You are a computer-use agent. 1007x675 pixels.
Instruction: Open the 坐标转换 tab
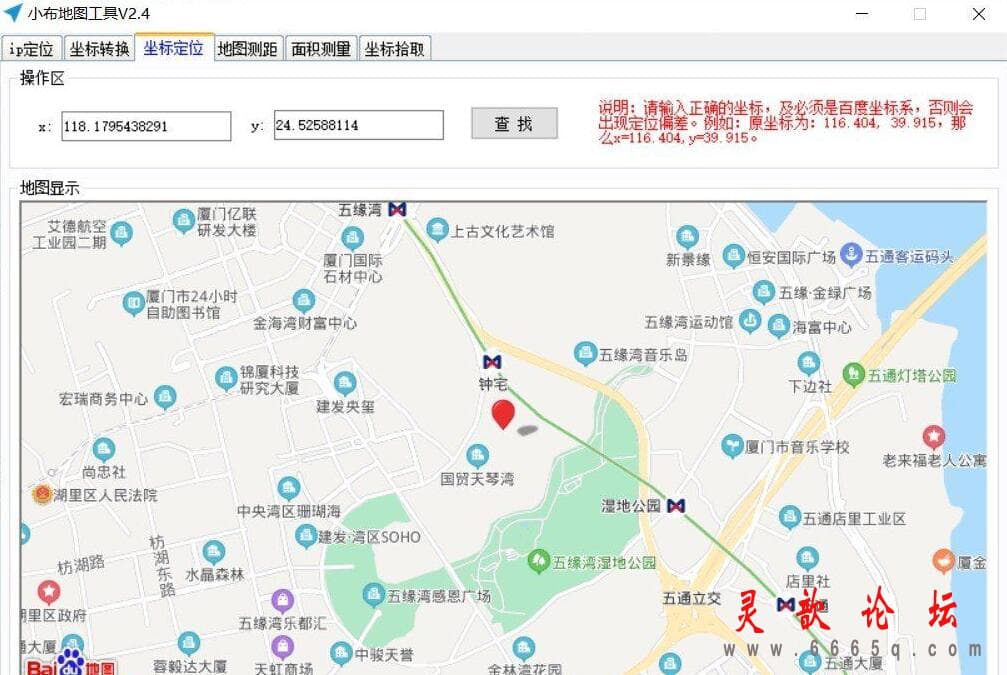99,49
